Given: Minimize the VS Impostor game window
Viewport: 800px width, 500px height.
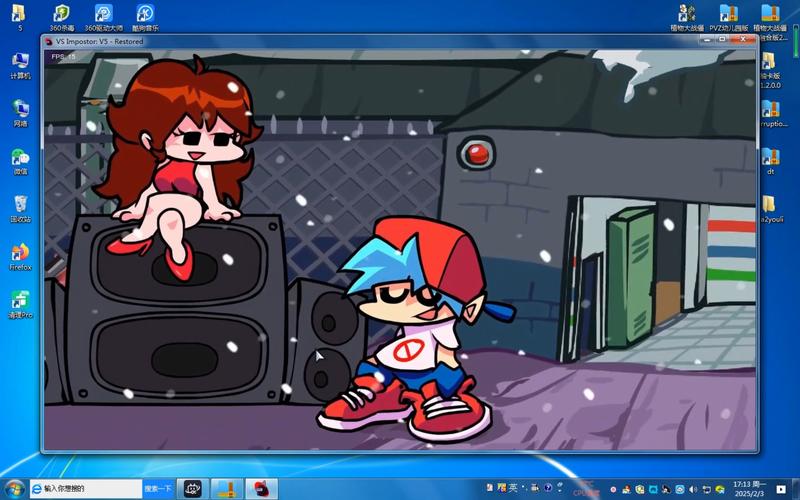Looking at the screenshot, I should click(x=707, y=39).
